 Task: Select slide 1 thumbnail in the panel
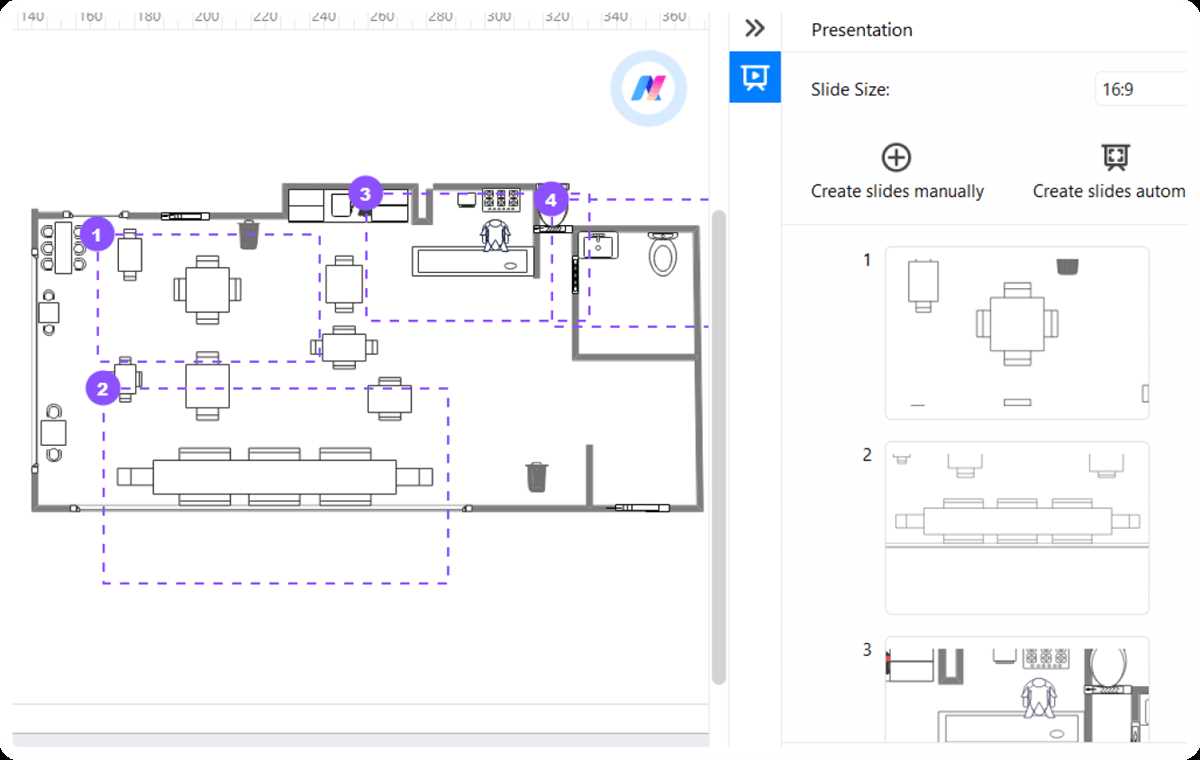[x=1017, y=333]
